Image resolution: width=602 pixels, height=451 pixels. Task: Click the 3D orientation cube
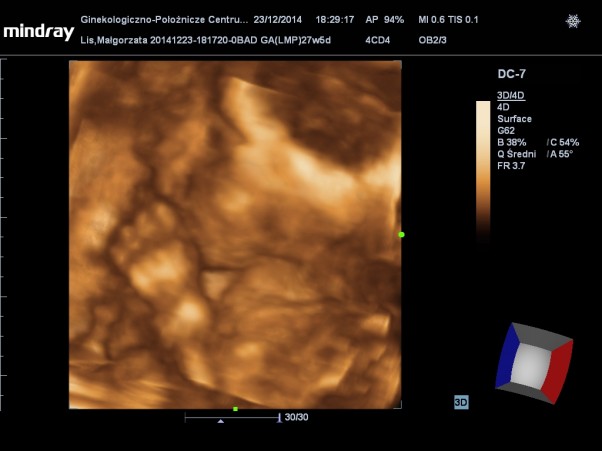tap(534, 362)
